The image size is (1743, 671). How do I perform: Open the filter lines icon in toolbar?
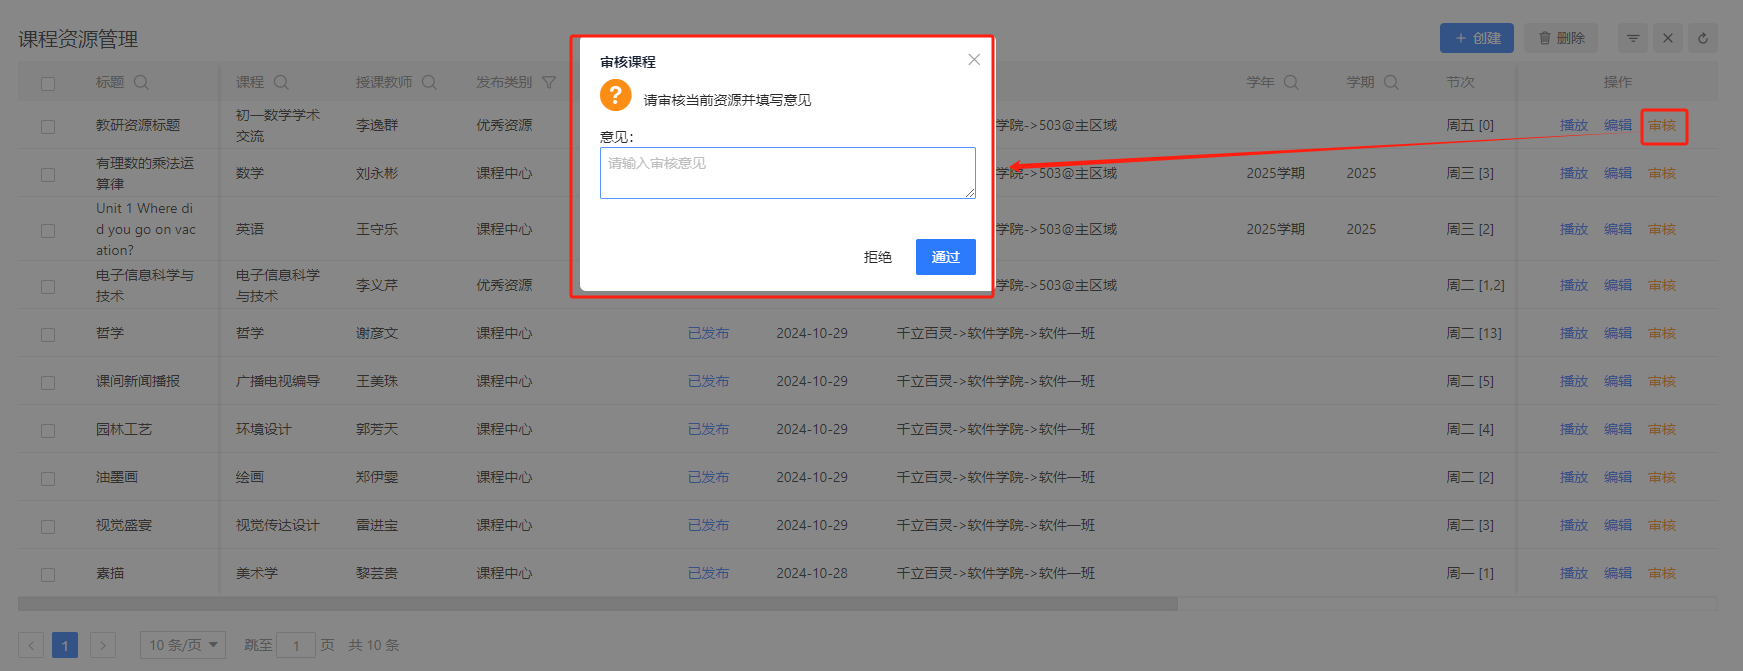tap(1633, 39)
